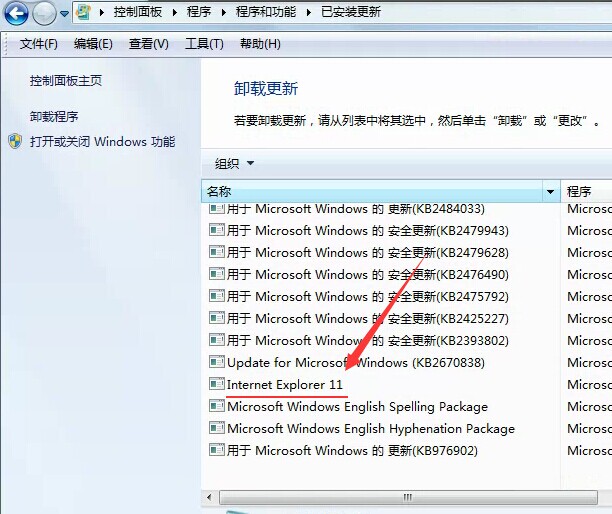Click the horizontal scrollbar thumb
Image resolution: width=612 pixels, height=514 pixels.
(x=408, y=497)
